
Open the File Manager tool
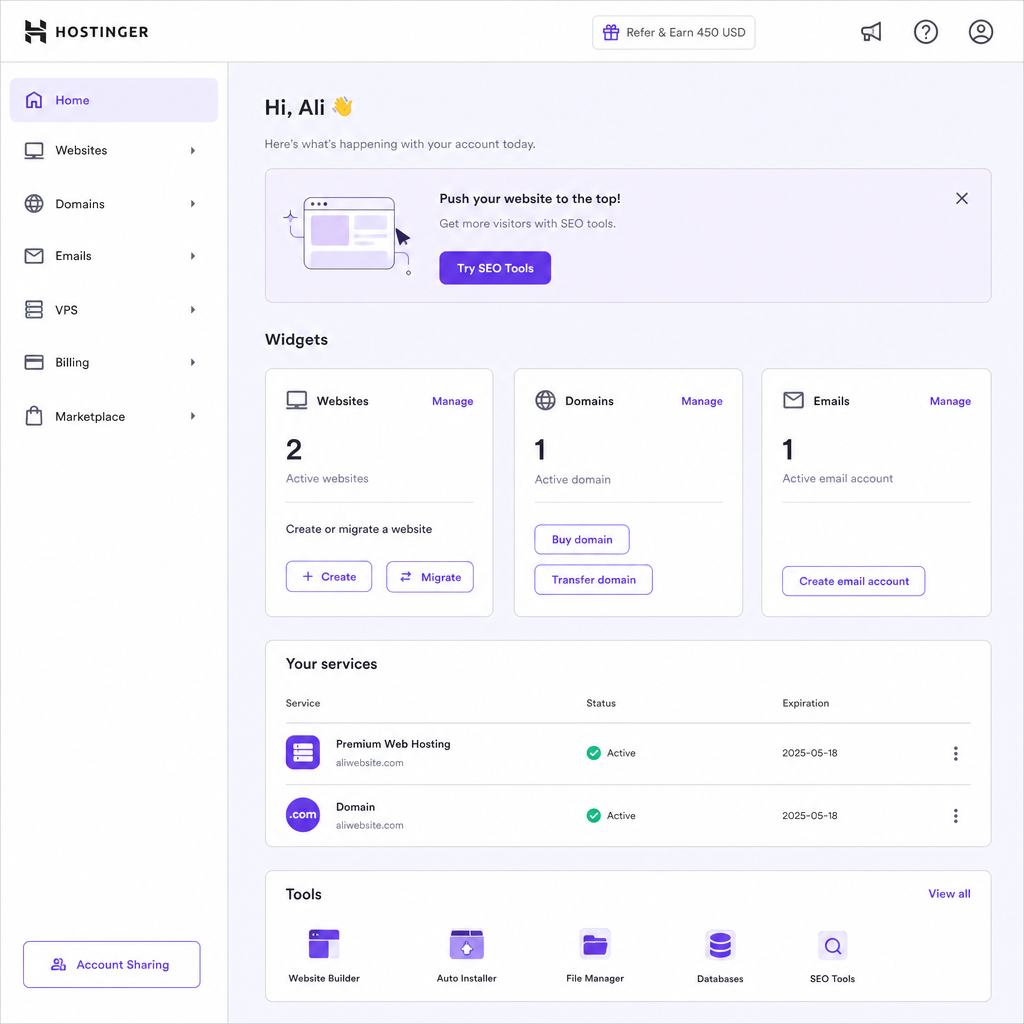pos(595,955)
